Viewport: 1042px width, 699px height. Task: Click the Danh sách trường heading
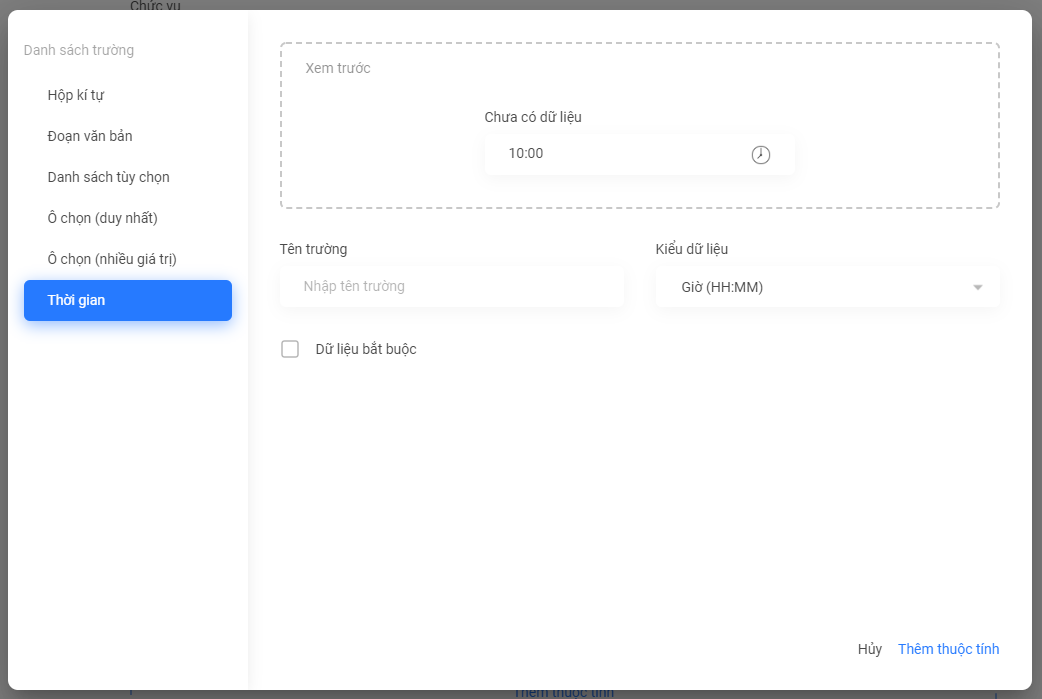point(78,50)
